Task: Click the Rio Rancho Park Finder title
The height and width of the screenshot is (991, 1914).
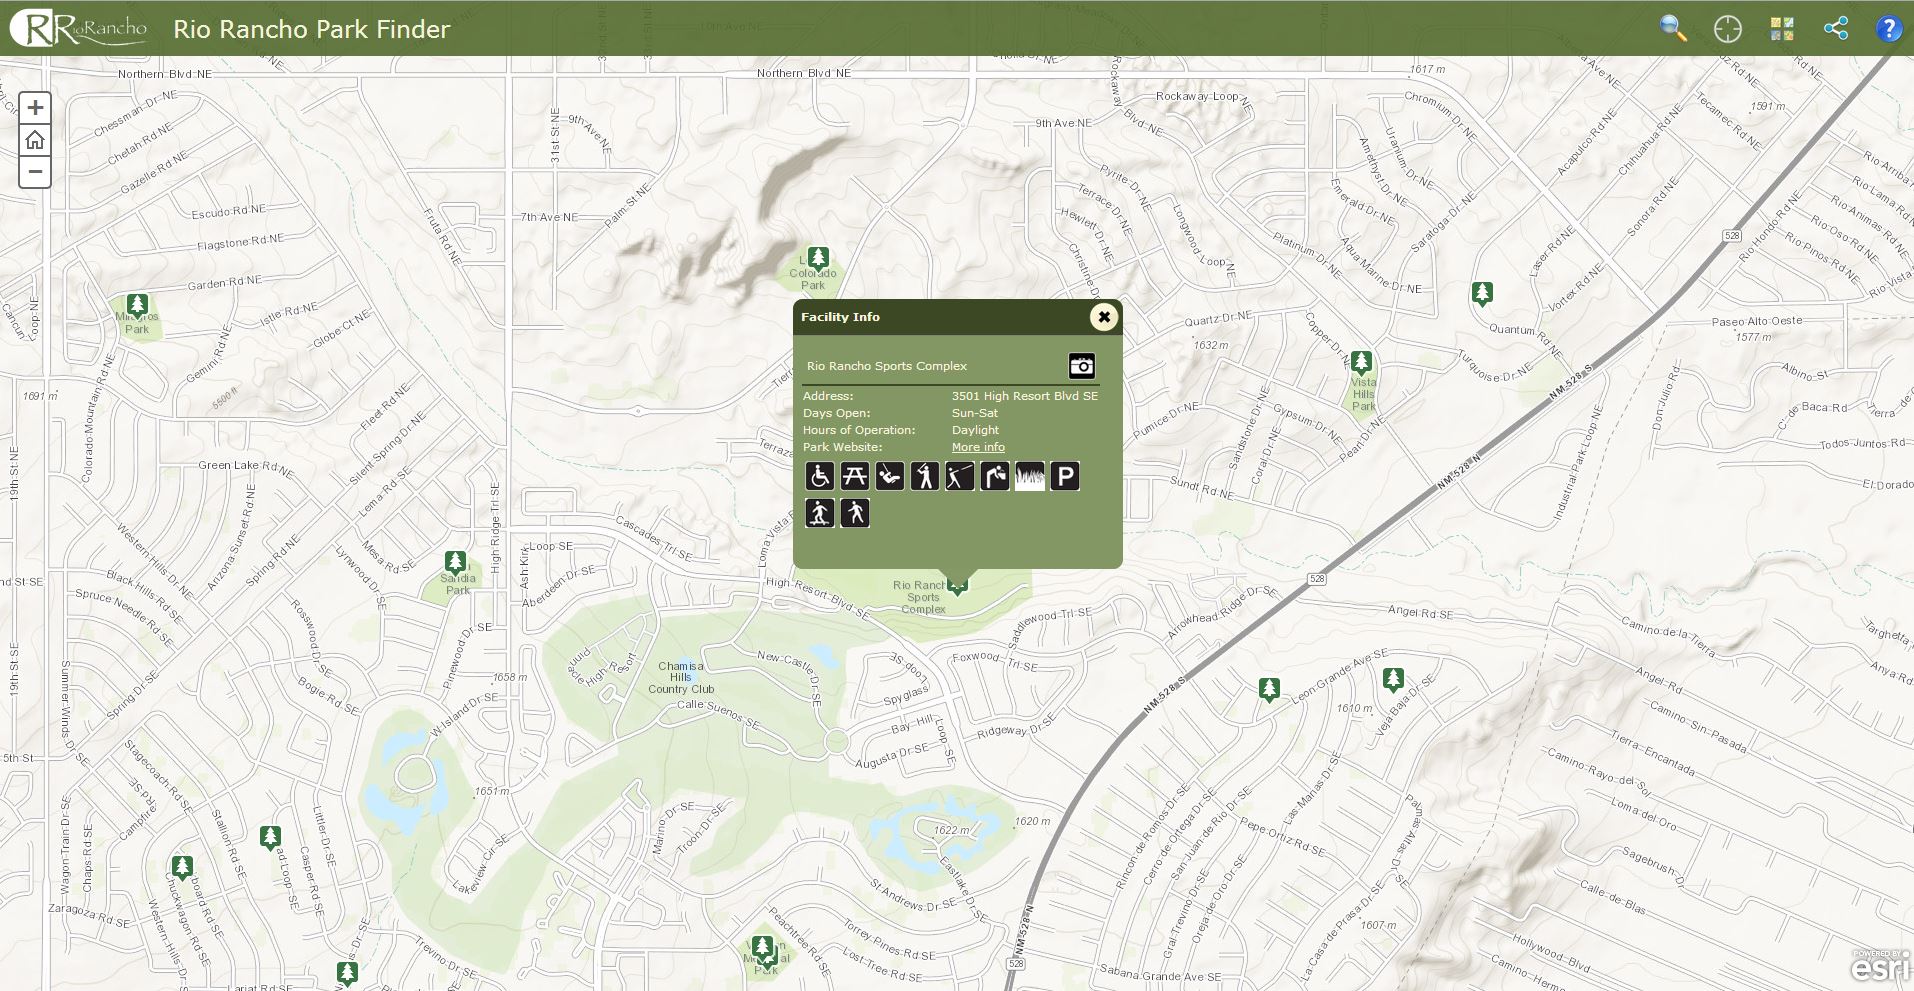Action: (x=312, y=29)
